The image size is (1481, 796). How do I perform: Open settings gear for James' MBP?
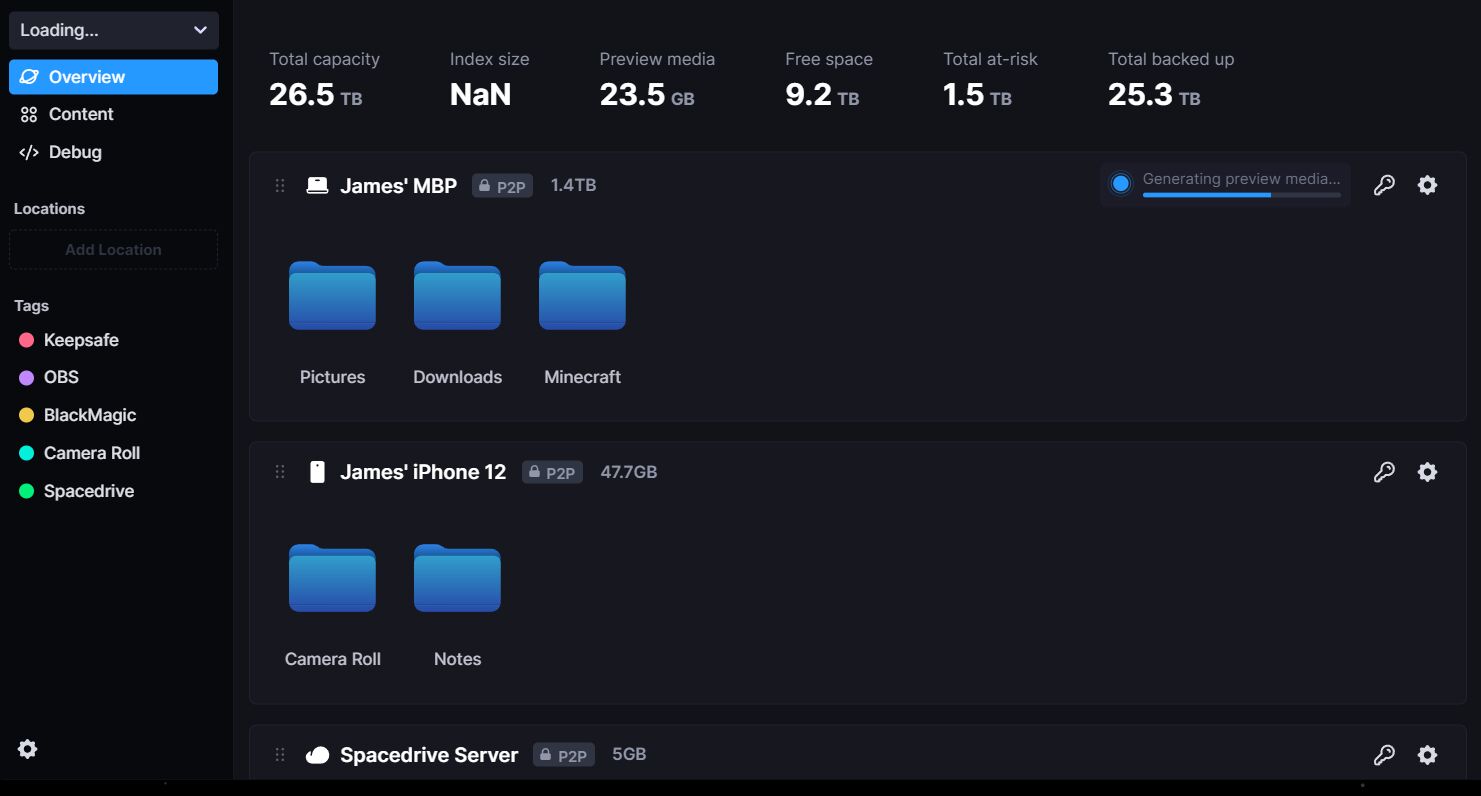[1427, 185]
